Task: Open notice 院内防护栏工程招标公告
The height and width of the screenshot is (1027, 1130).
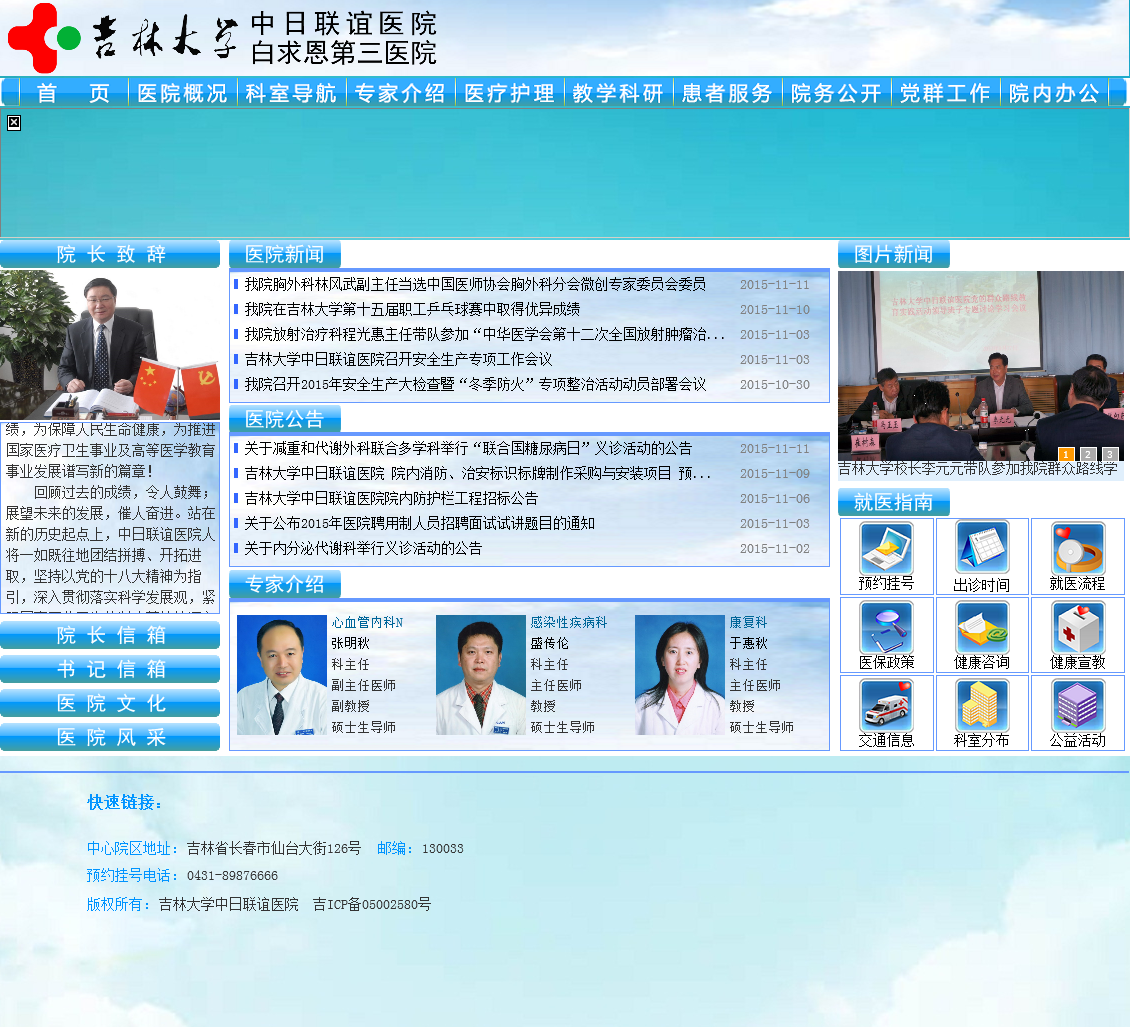Action: pyautogui.click(x=391, y=499)
